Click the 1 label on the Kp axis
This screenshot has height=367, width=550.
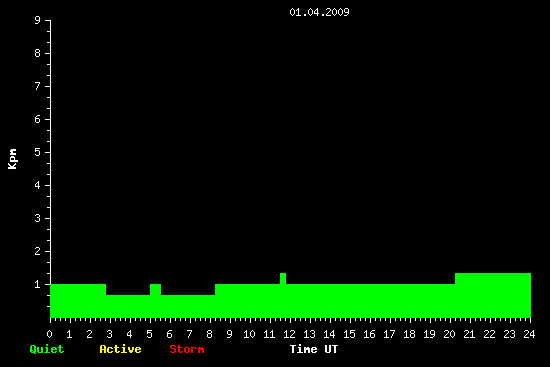click(38, 284)
